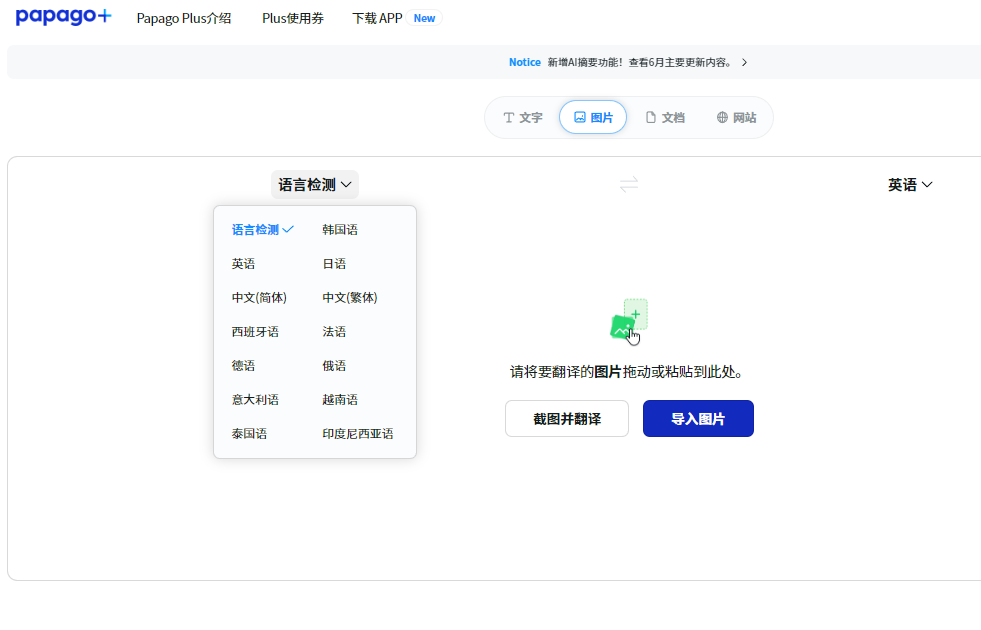Collapse the 语言检测 source language dropdown
The height and width of the screenshot is (630, 981).
click(x=315, y=185)
